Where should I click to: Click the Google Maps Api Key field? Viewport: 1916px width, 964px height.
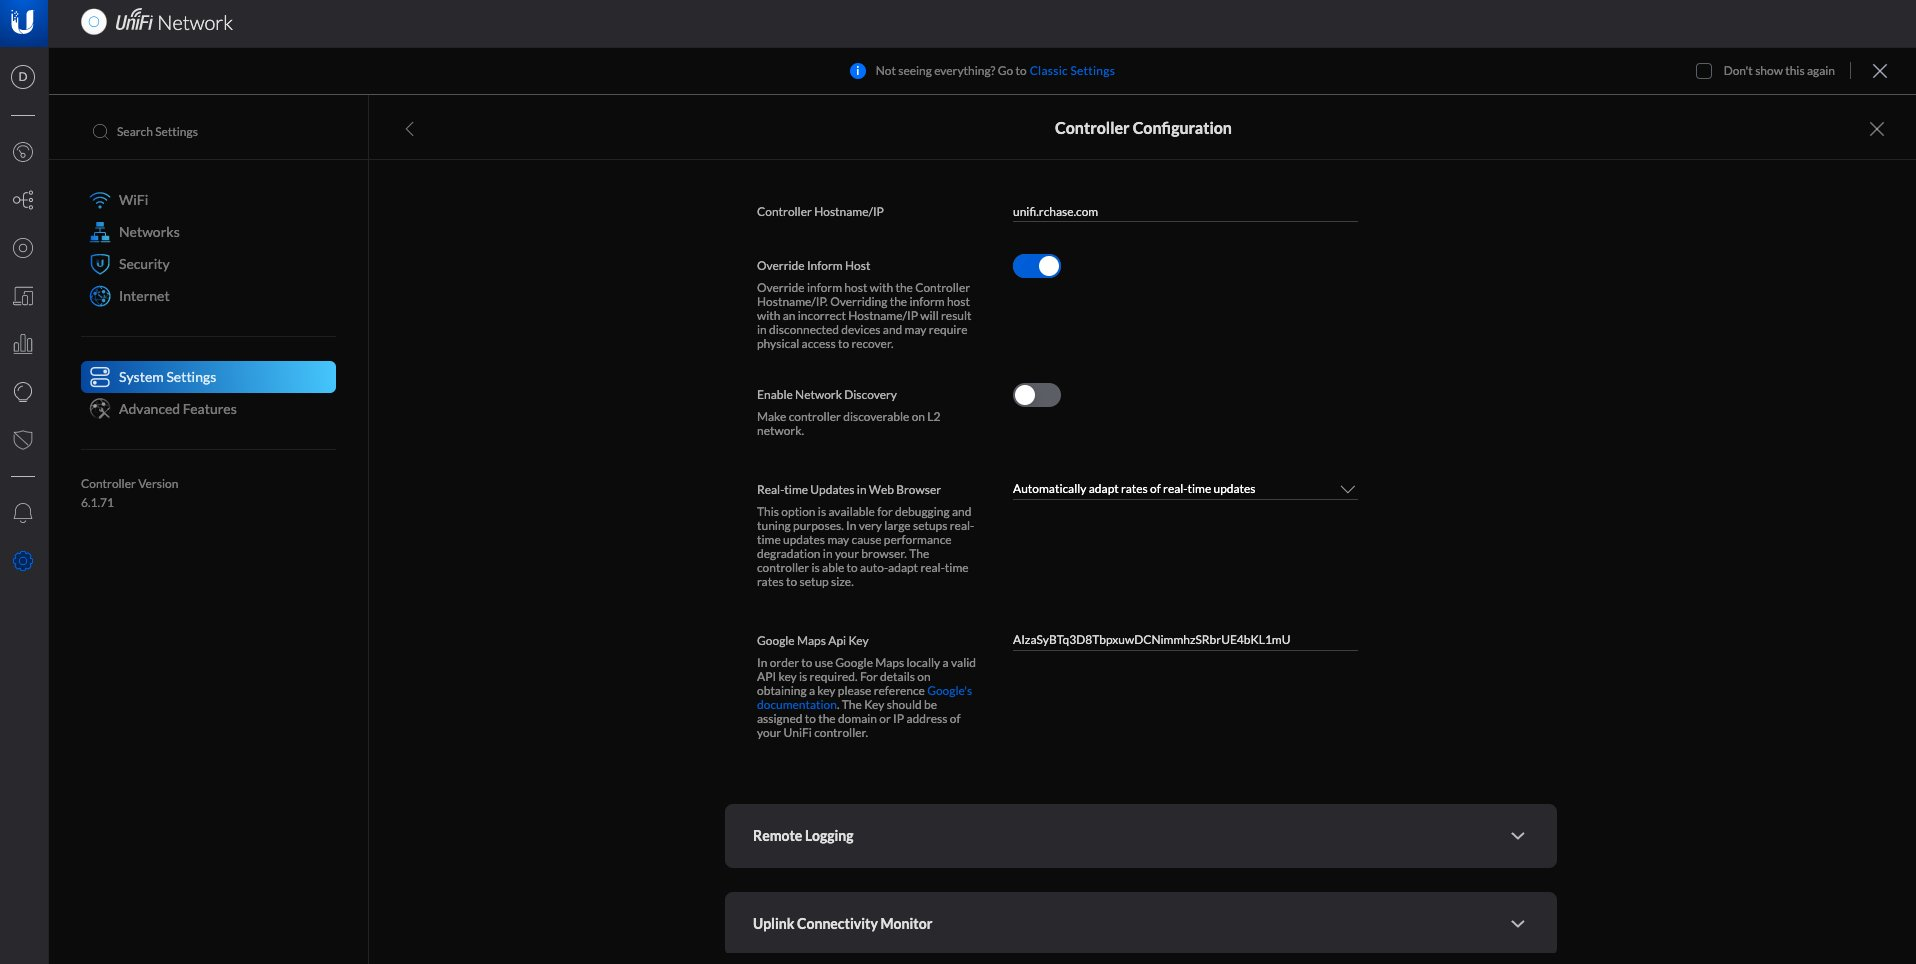click(1185, 640)
